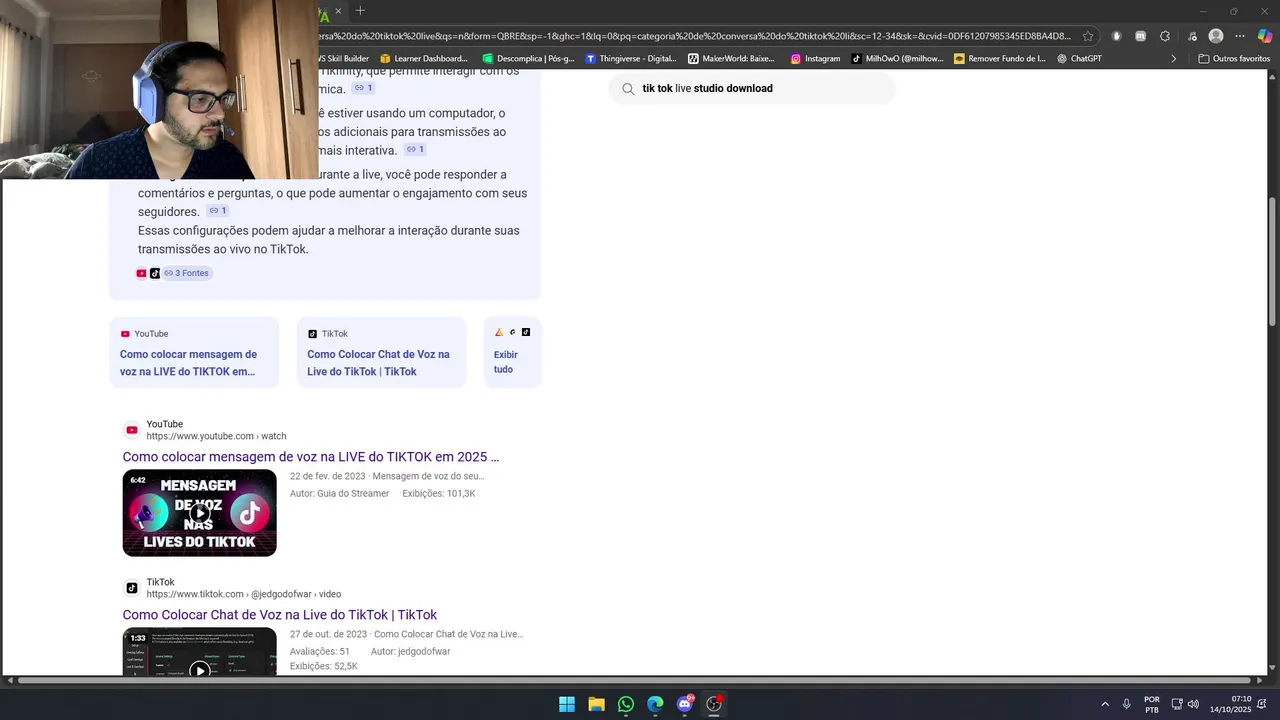Screen dimensions: 1280x720
Task: Open the Edge profile avatar
Action: point(1216,36)
